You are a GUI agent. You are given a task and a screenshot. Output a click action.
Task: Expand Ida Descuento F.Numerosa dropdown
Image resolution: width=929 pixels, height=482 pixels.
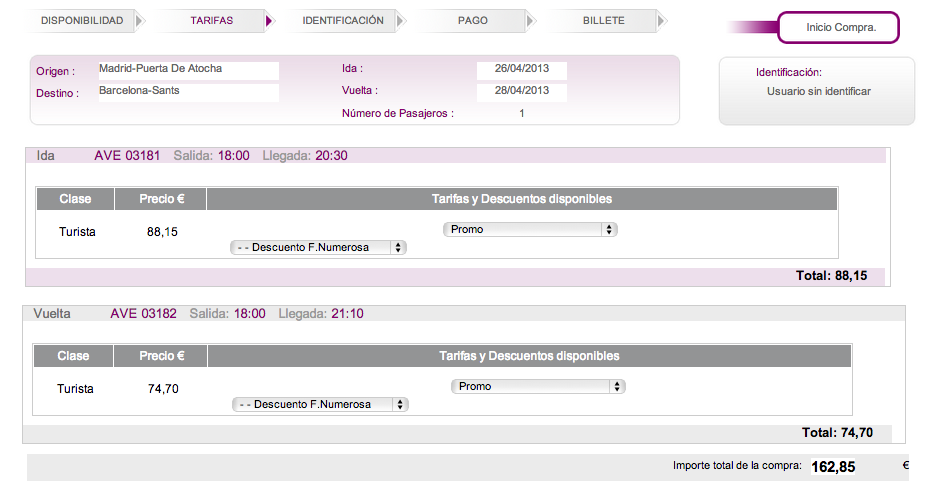click(318, 247)
